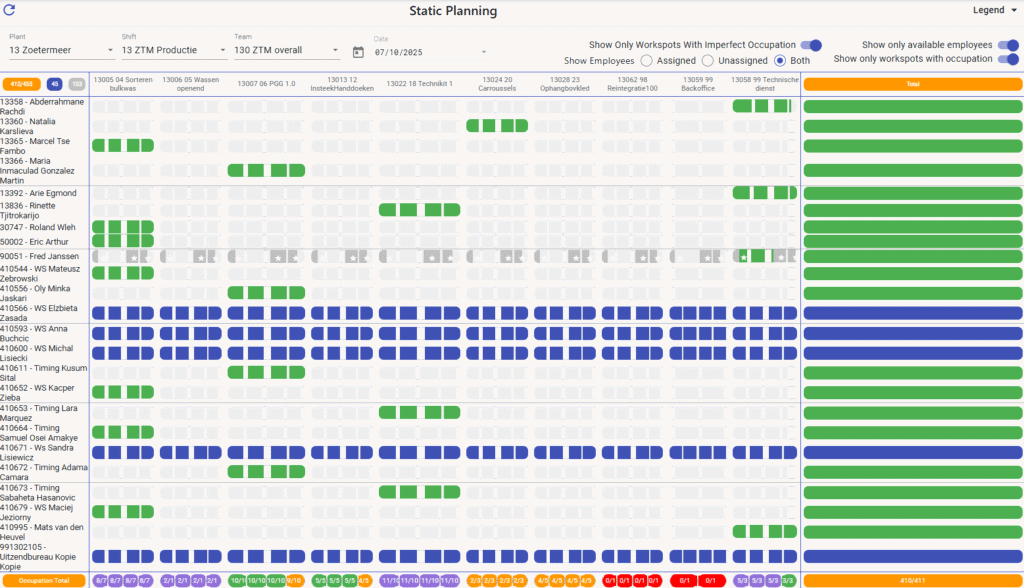Click the orange Occupation Total badge
This screenshot has height=588, width=1024.
(x=45, y=580)
